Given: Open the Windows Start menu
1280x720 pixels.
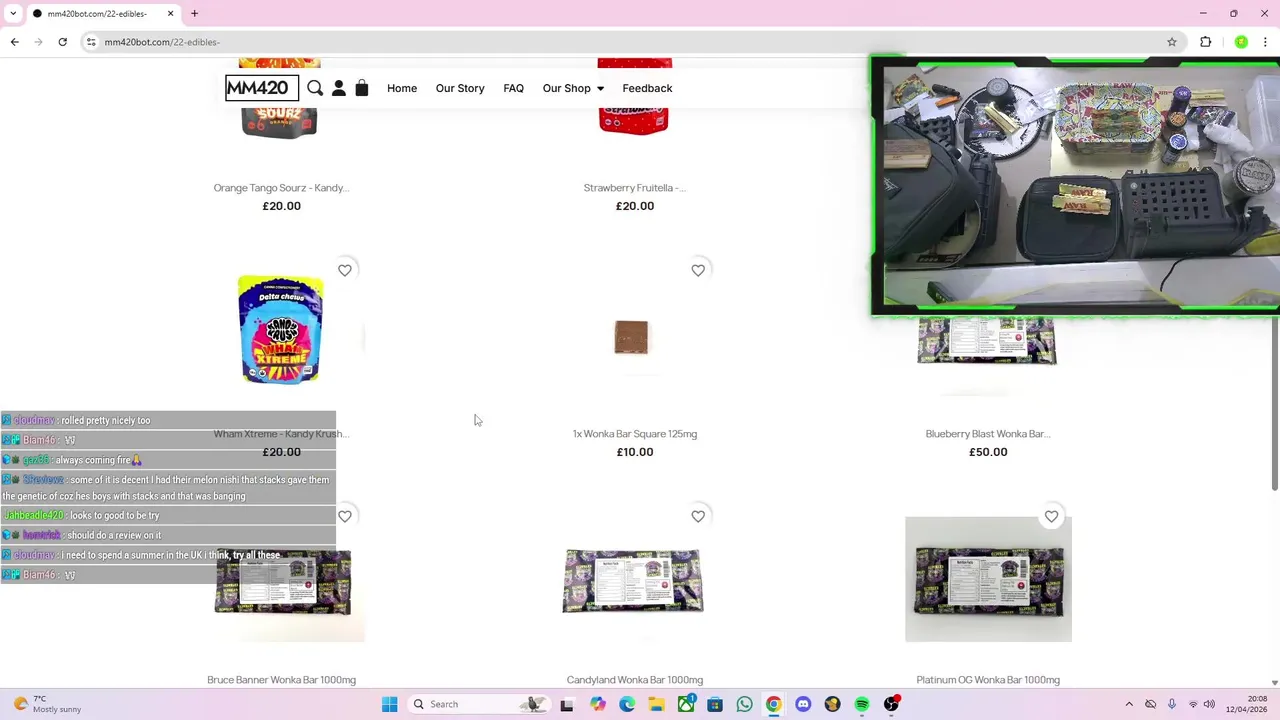Looking at the screenshot, I should [x=390, y=704].
